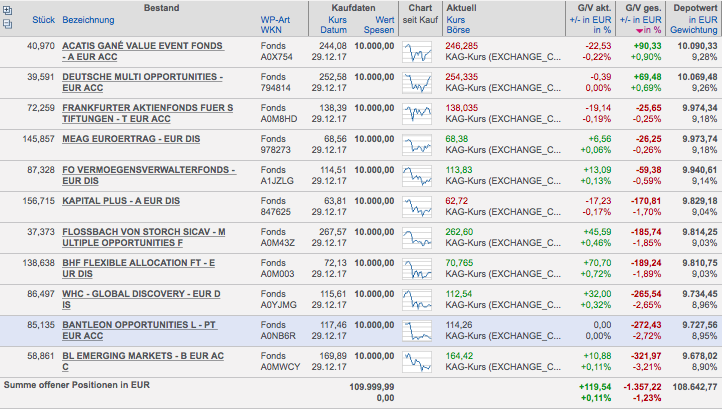Sort by Börse column header
The image size is (722, 409).
pyautogui.click(x=458, y=30)
